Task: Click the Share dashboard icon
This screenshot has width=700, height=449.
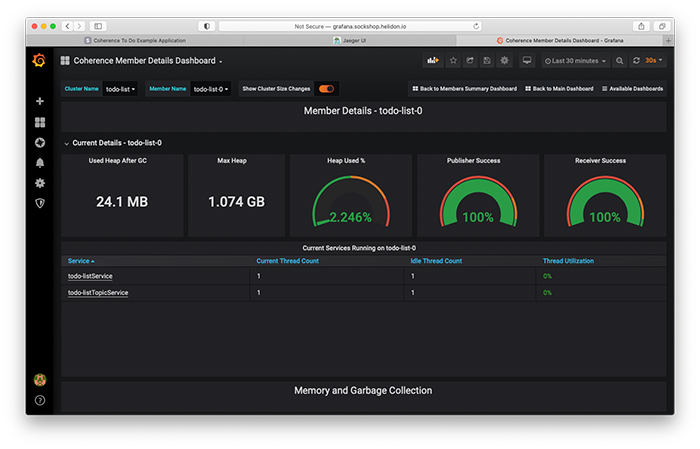Action: point(470,60)
